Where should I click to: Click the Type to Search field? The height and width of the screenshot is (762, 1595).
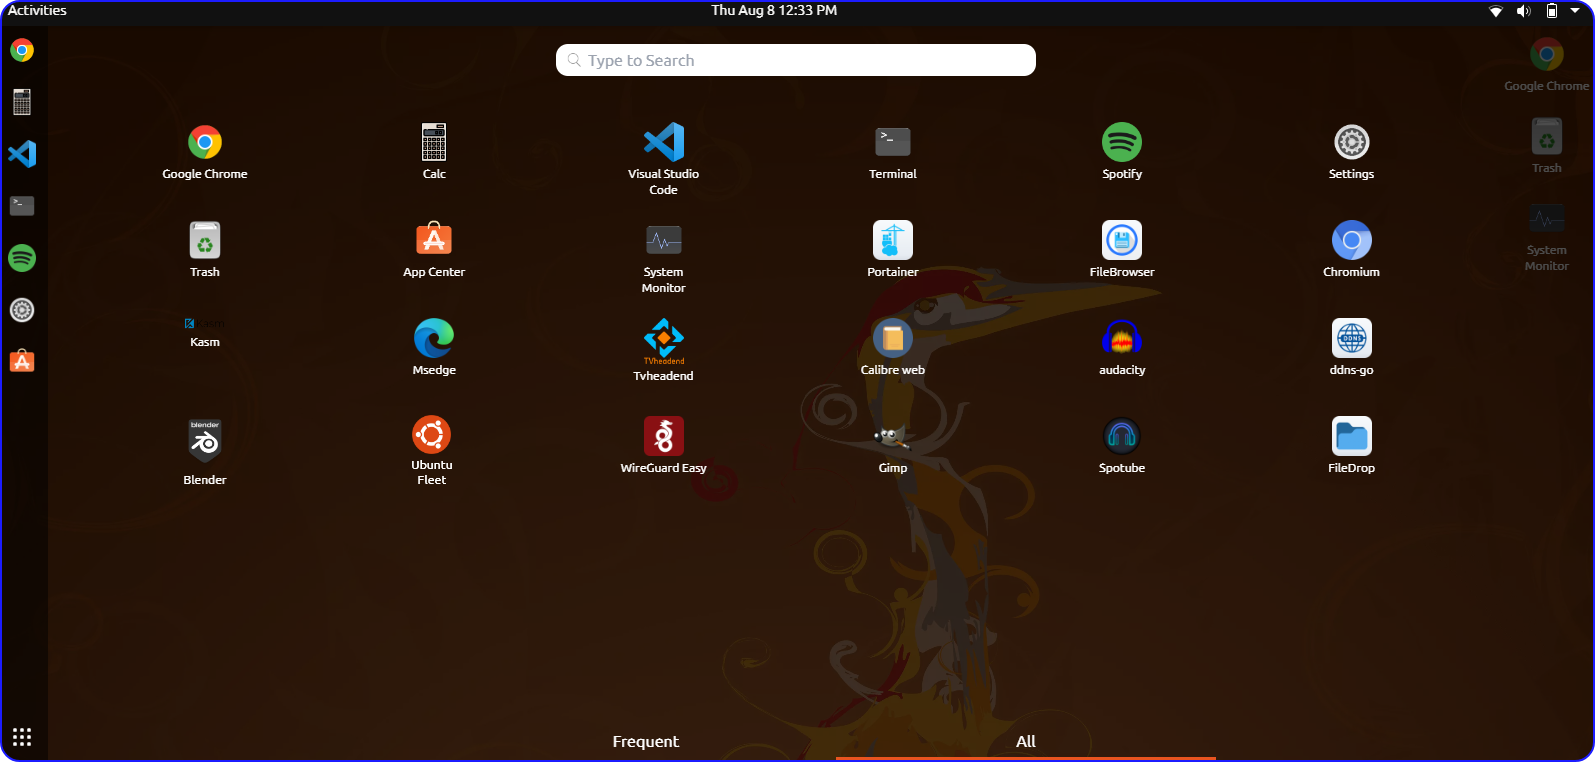tap(795, 60)
